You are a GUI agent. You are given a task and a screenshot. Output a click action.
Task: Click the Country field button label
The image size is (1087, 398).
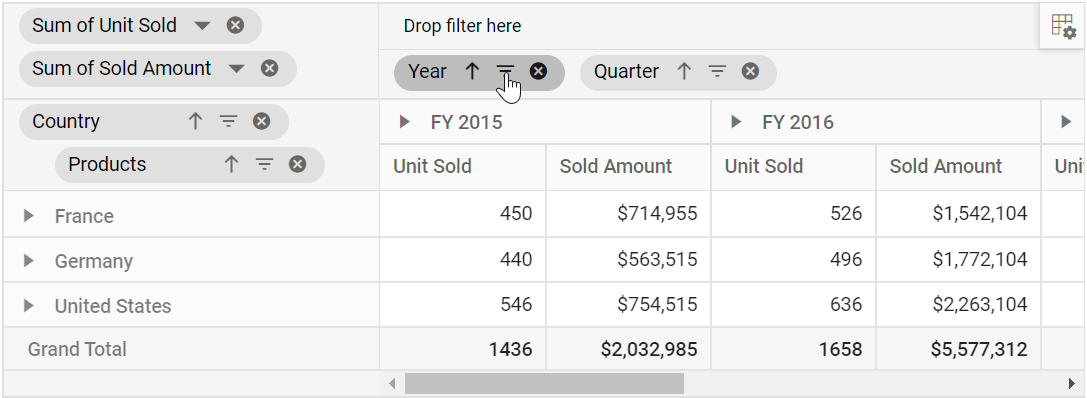pos(66,121)
